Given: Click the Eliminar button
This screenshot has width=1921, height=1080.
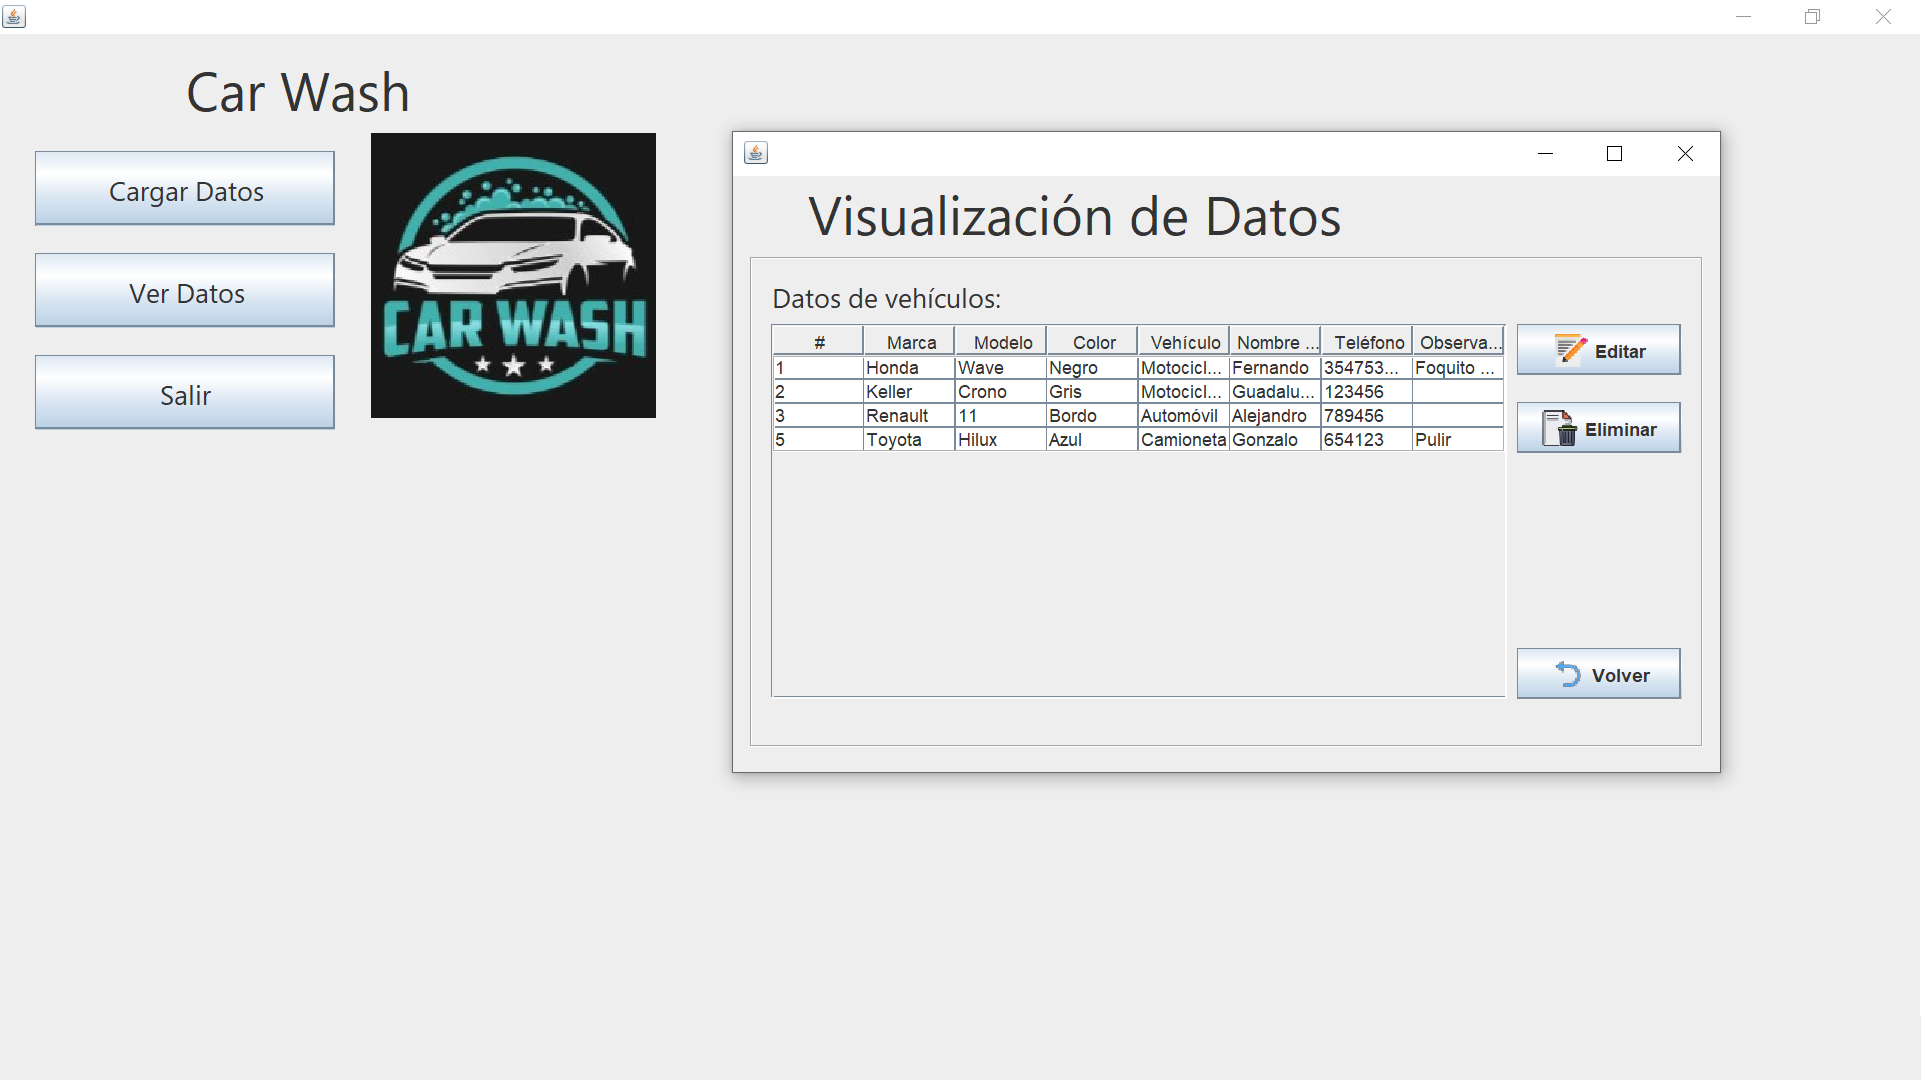Looking at the screenshot, I should 1598,428.
